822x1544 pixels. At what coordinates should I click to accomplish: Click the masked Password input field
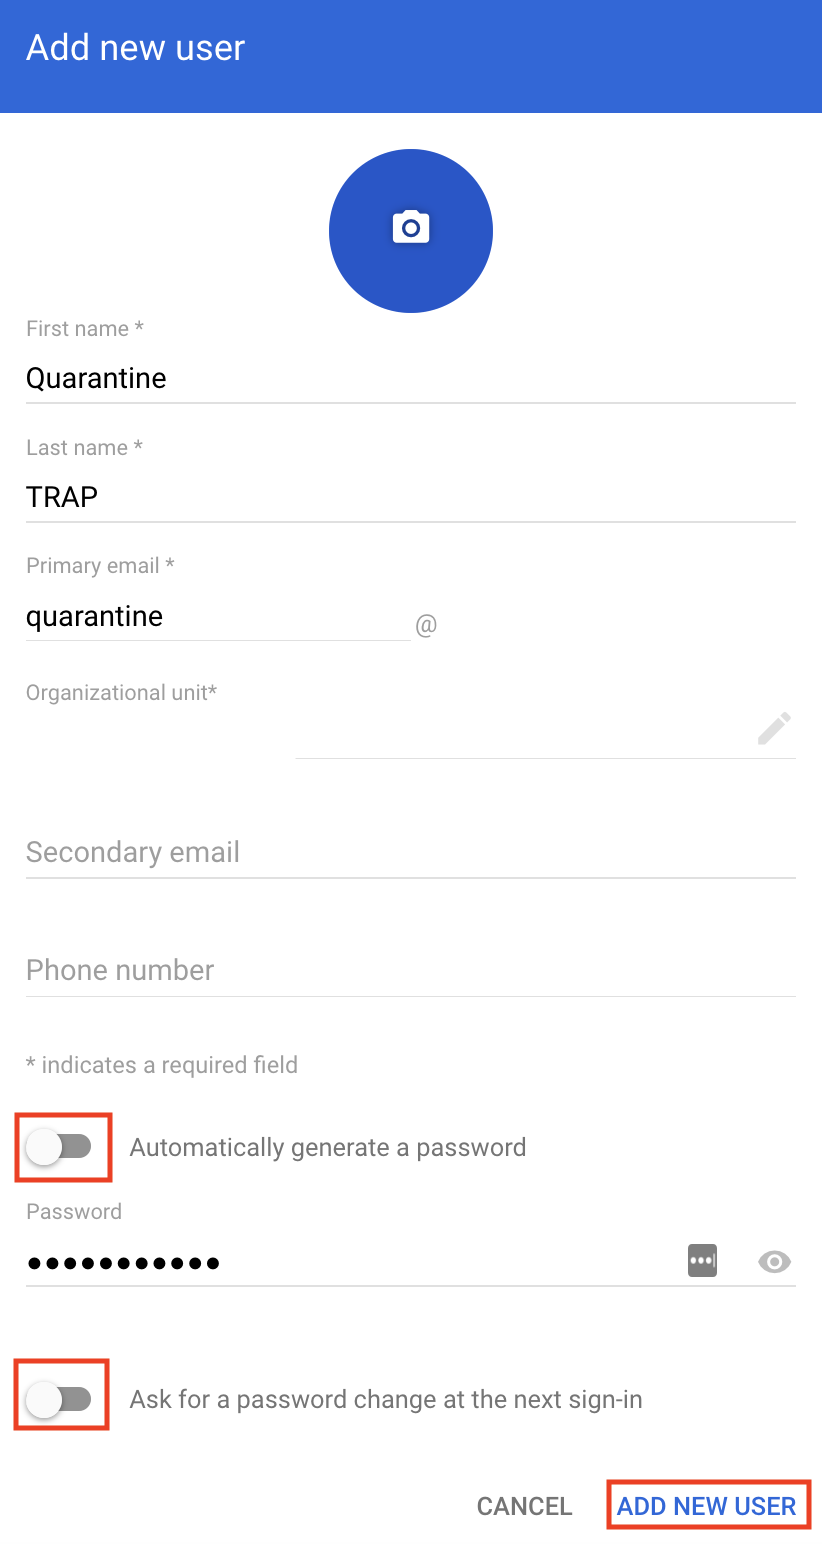pos(350,1262)
